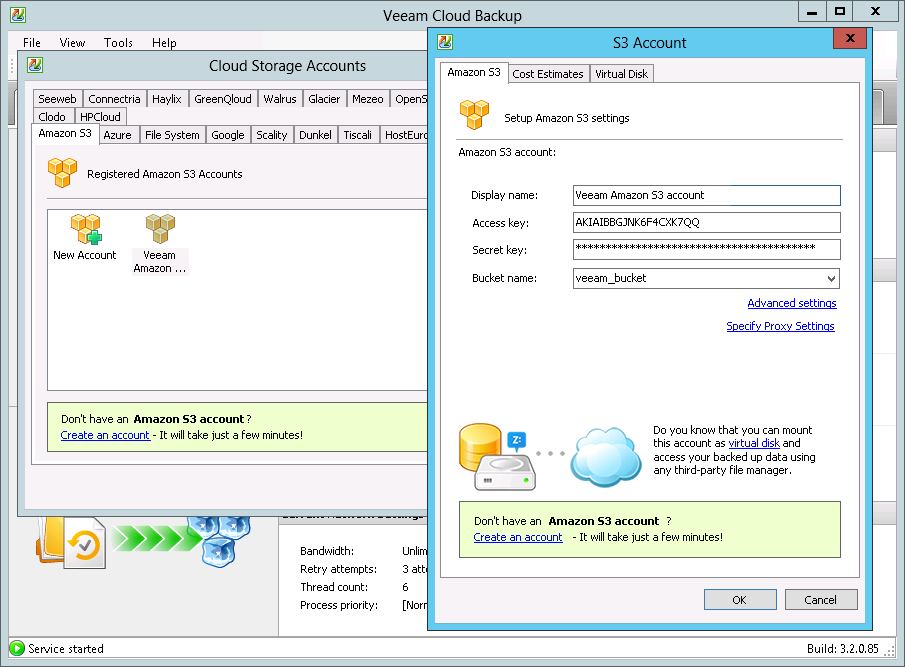Select the Connectria storage tab
The width and height of the screenshot is (905, 667).
point(114,99)
